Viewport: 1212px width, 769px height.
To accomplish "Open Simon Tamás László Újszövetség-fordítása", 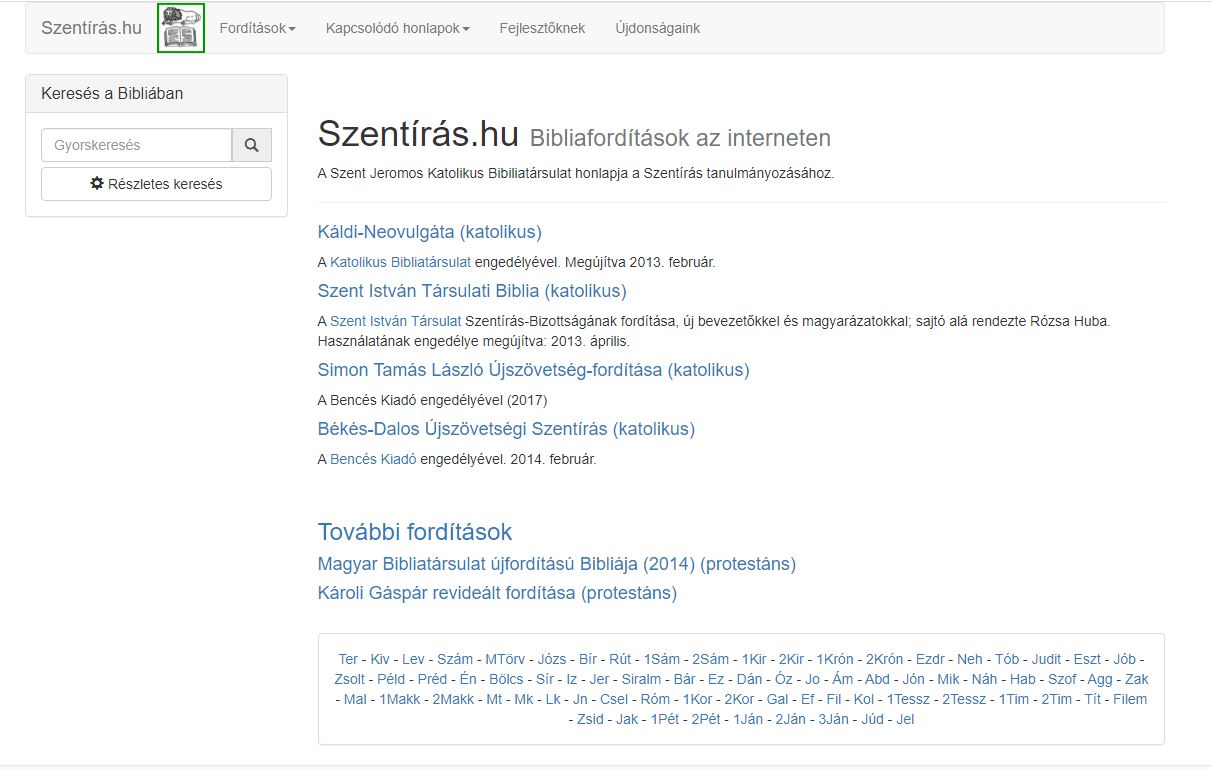I will coord(533,370).
